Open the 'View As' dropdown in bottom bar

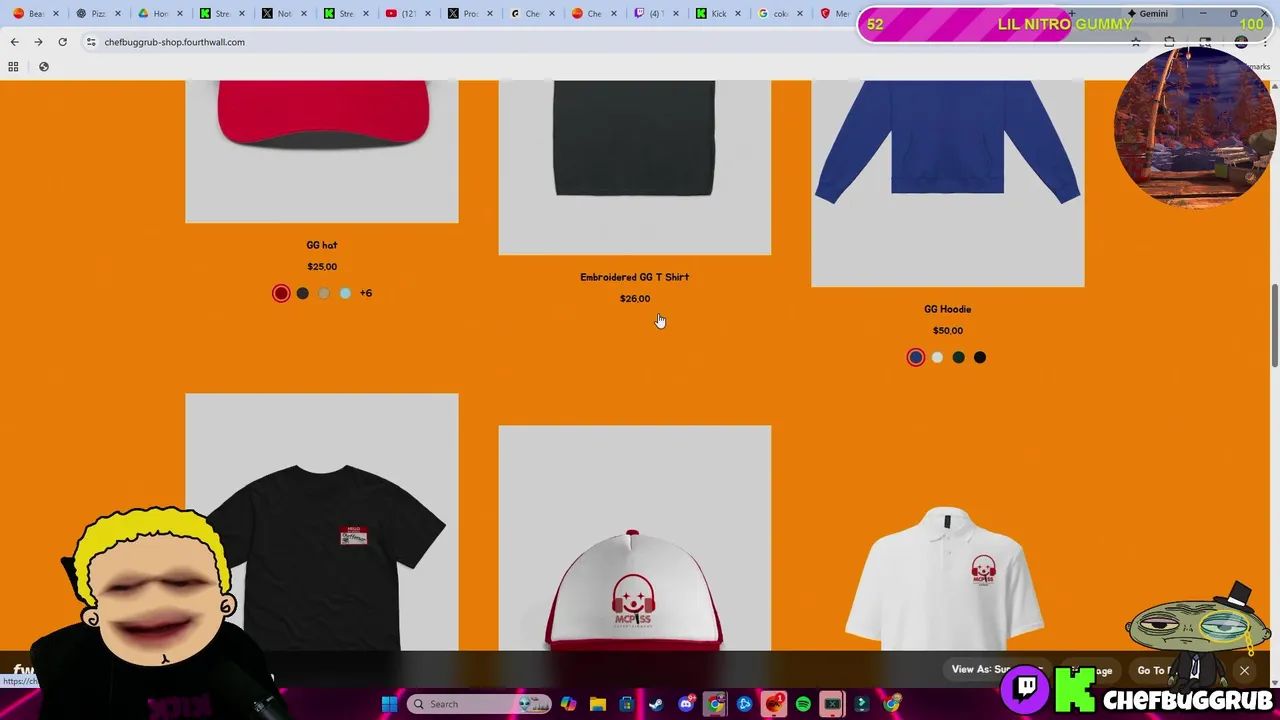(997, 669)
